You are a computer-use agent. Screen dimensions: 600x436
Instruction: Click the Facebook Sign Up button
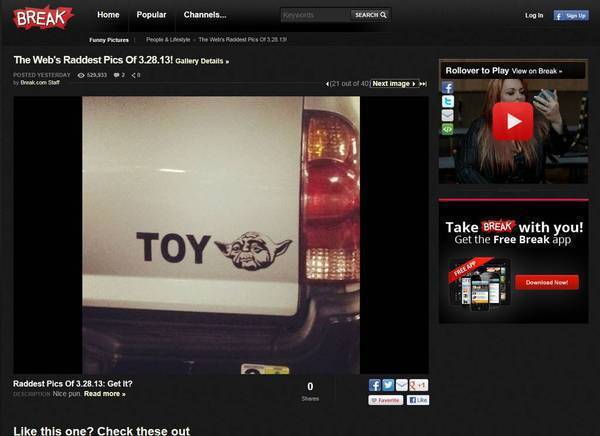[571, 16]
